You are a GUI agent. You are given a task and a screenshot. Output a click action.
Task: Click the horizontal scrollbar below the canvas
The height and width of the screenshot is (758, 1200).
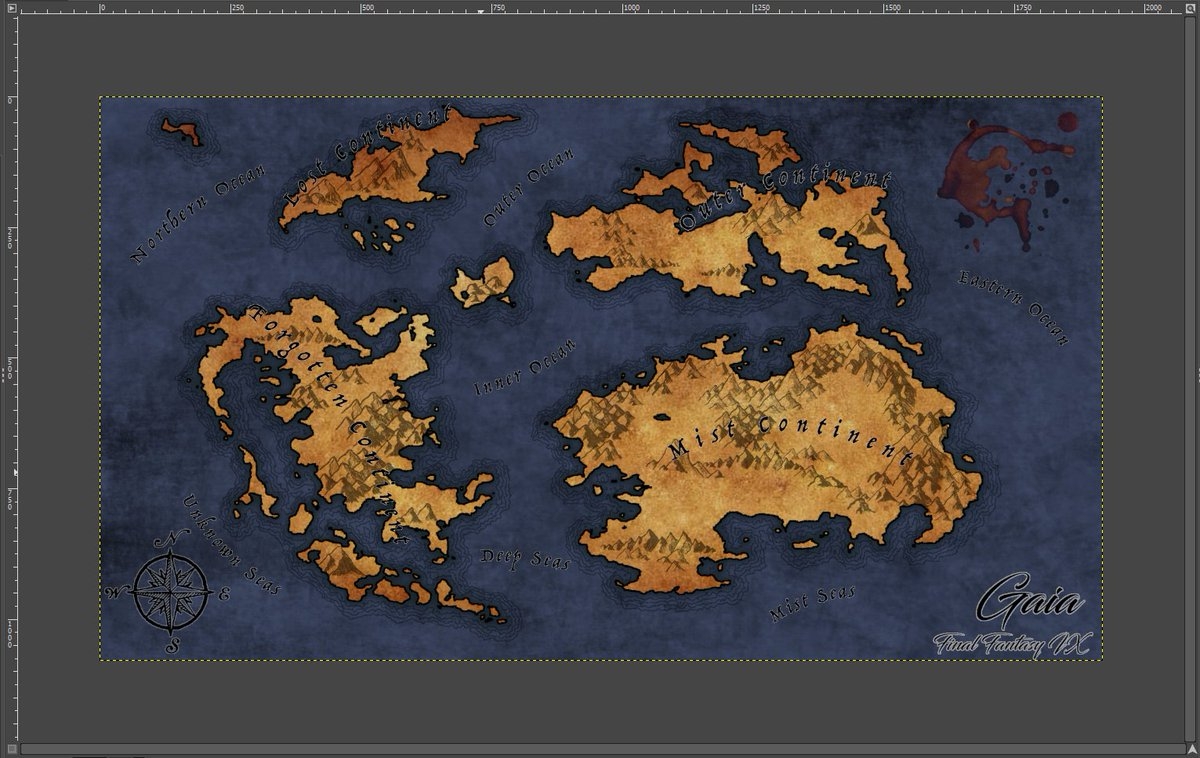(x=600, y=747)
